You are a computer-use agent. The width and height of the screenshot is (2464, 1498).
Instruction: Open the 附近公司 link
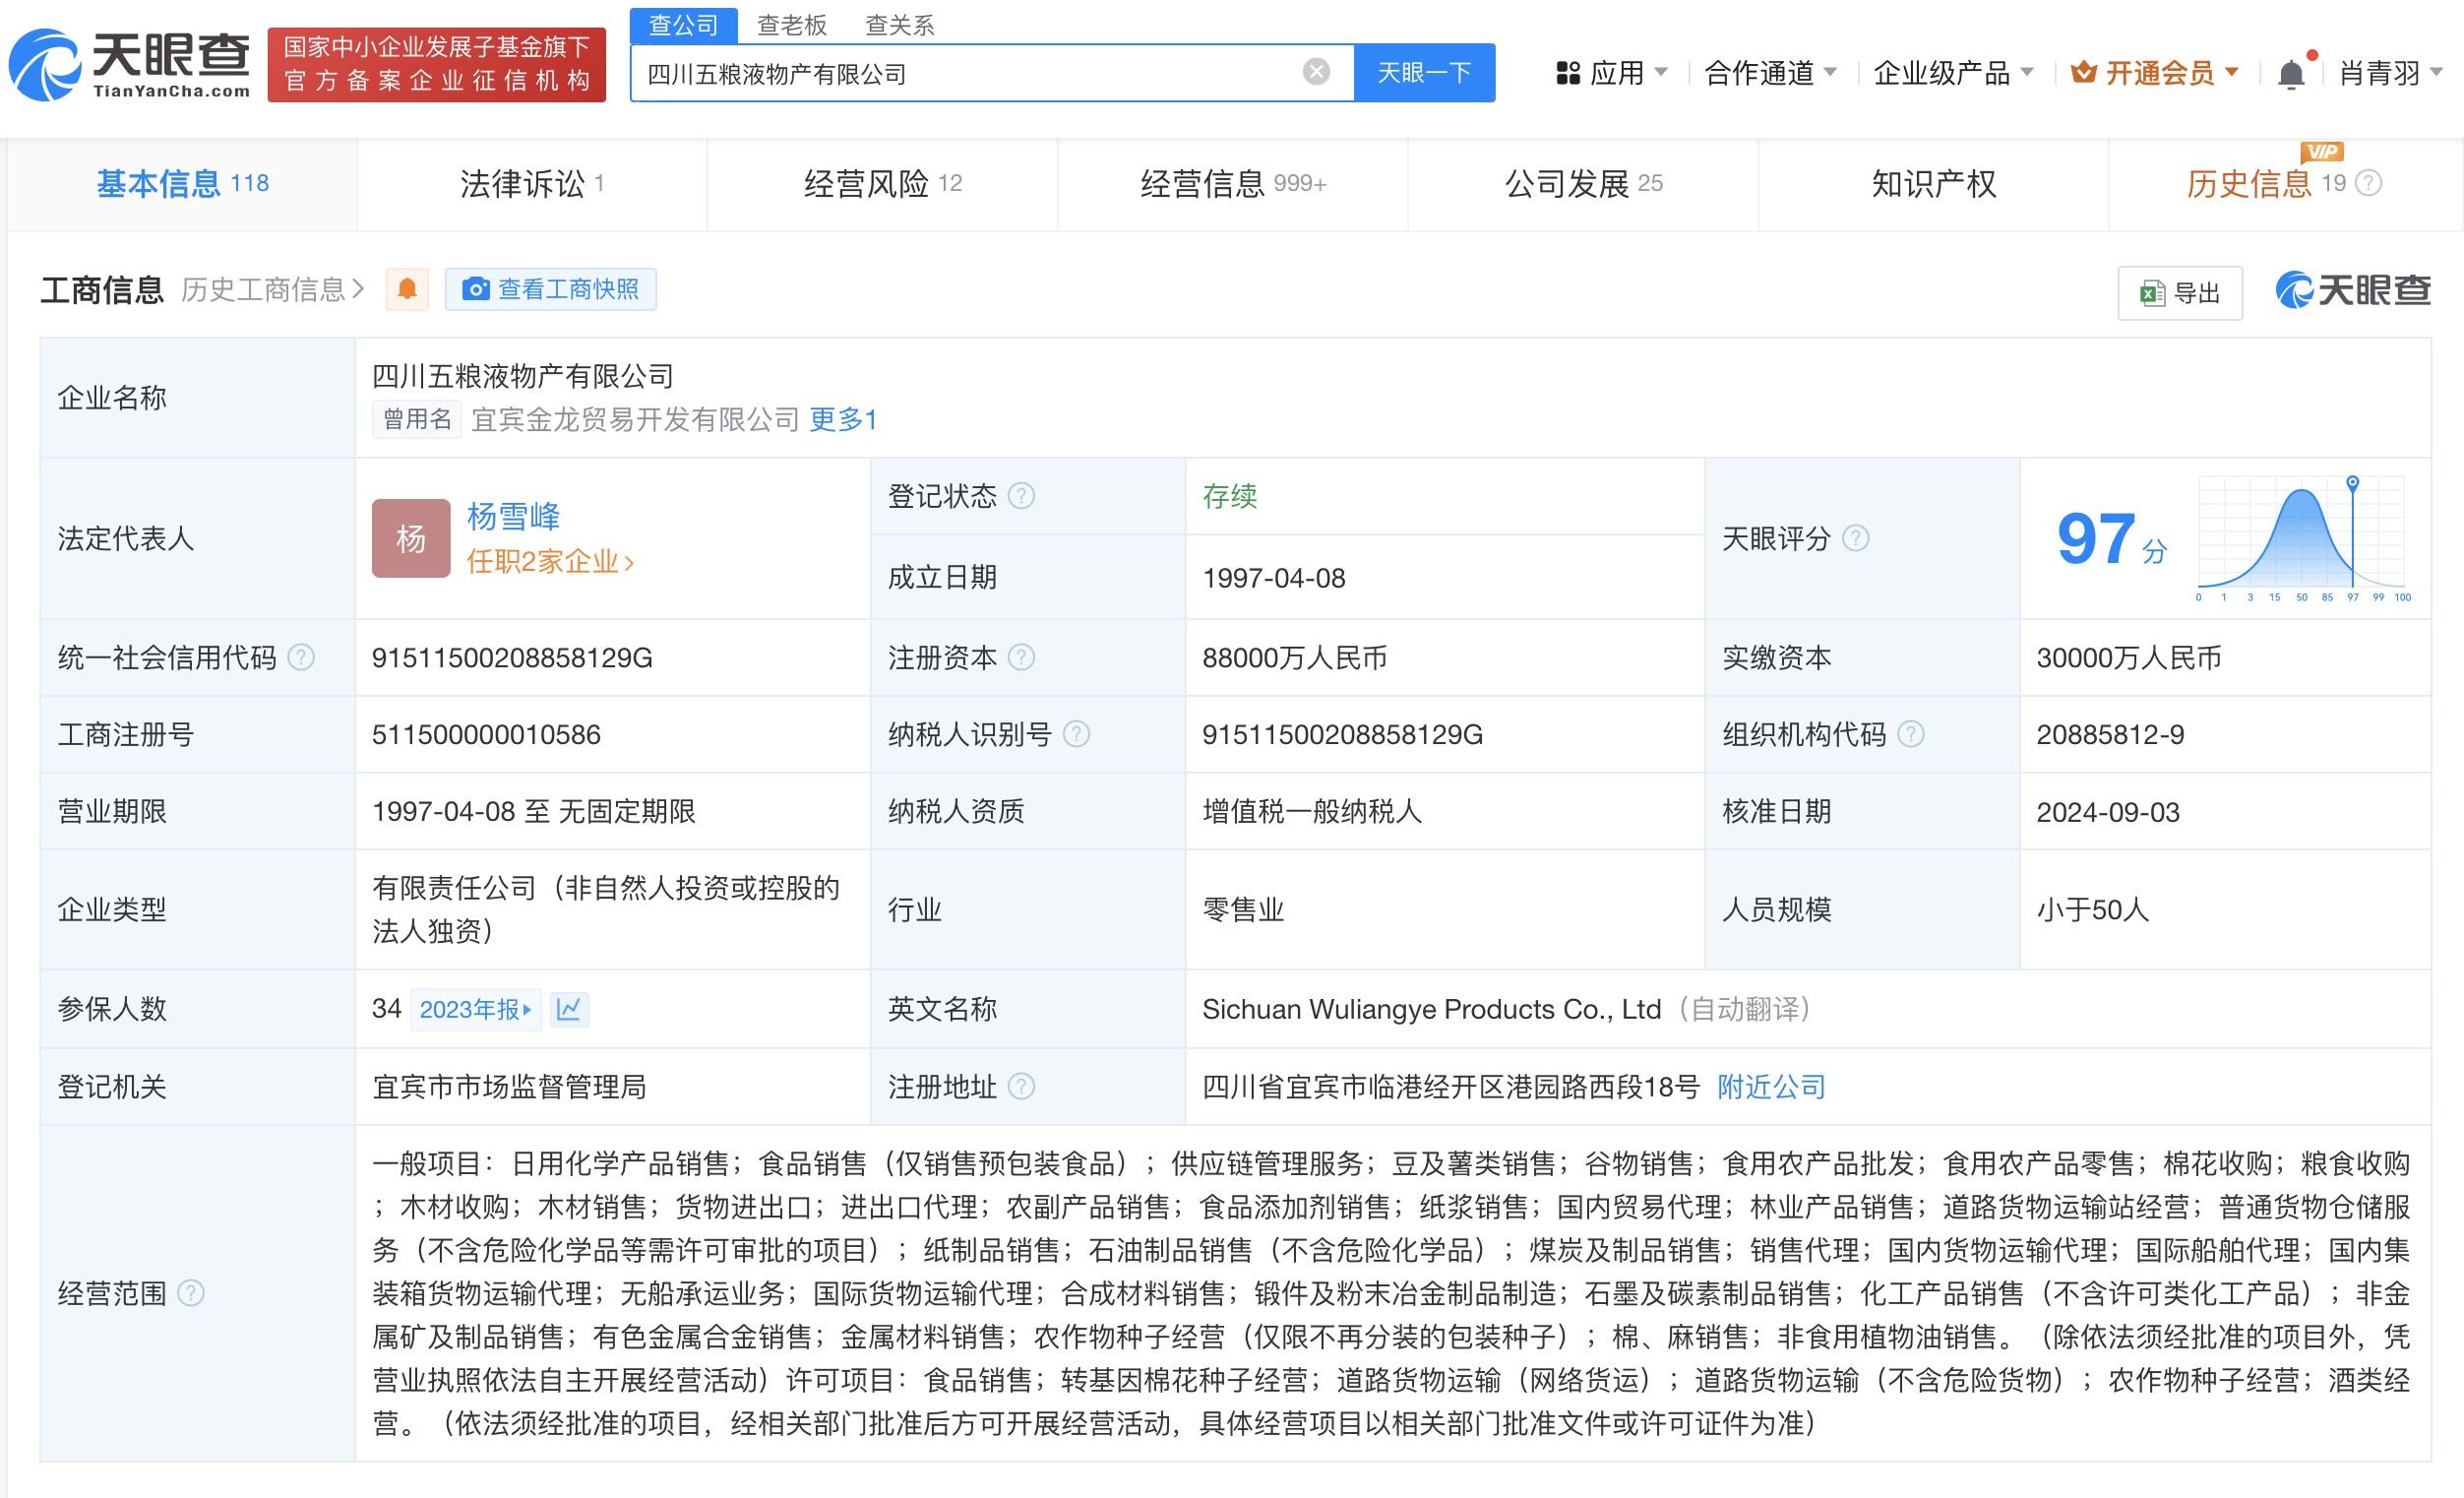(1770, 1086)
